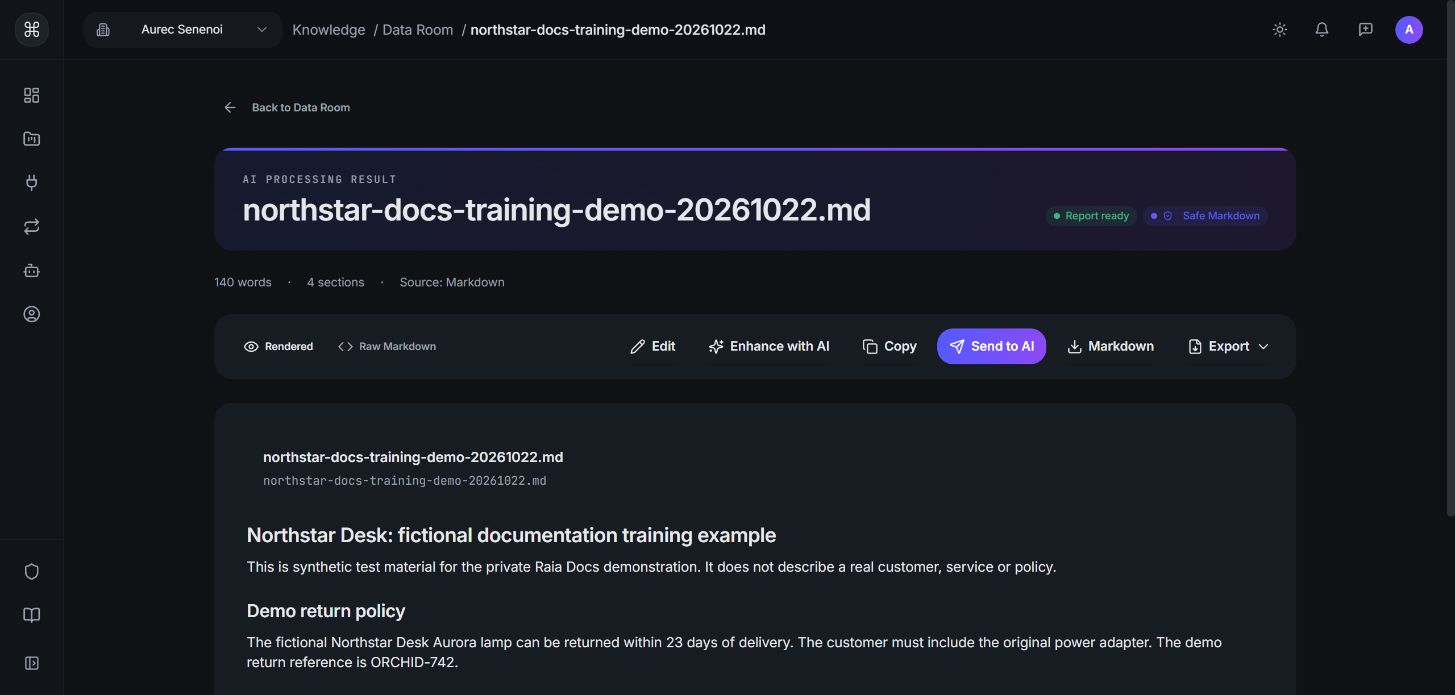The height and width of the screenshot is (695, 1455).
Task: Switch to Raw Markdown view
Action: coord(387,346)
